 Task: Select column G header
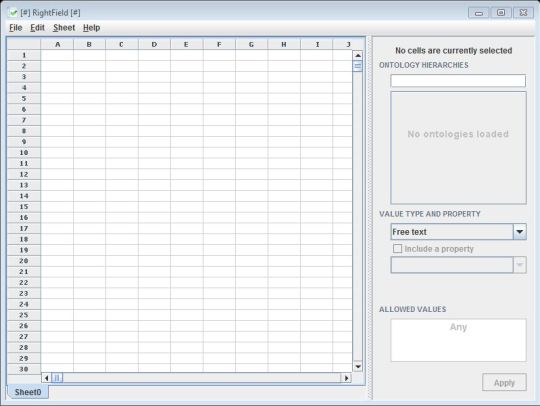click(251, 44)
